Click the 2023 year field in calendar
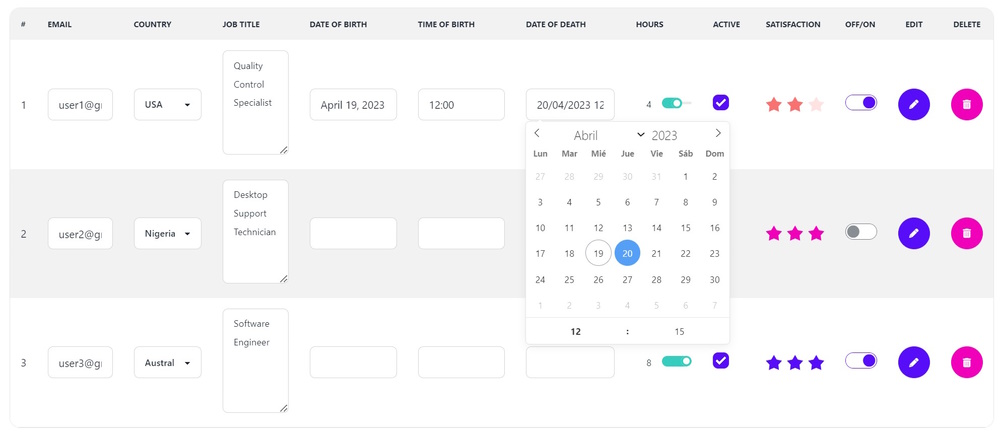 click(665, 135)
